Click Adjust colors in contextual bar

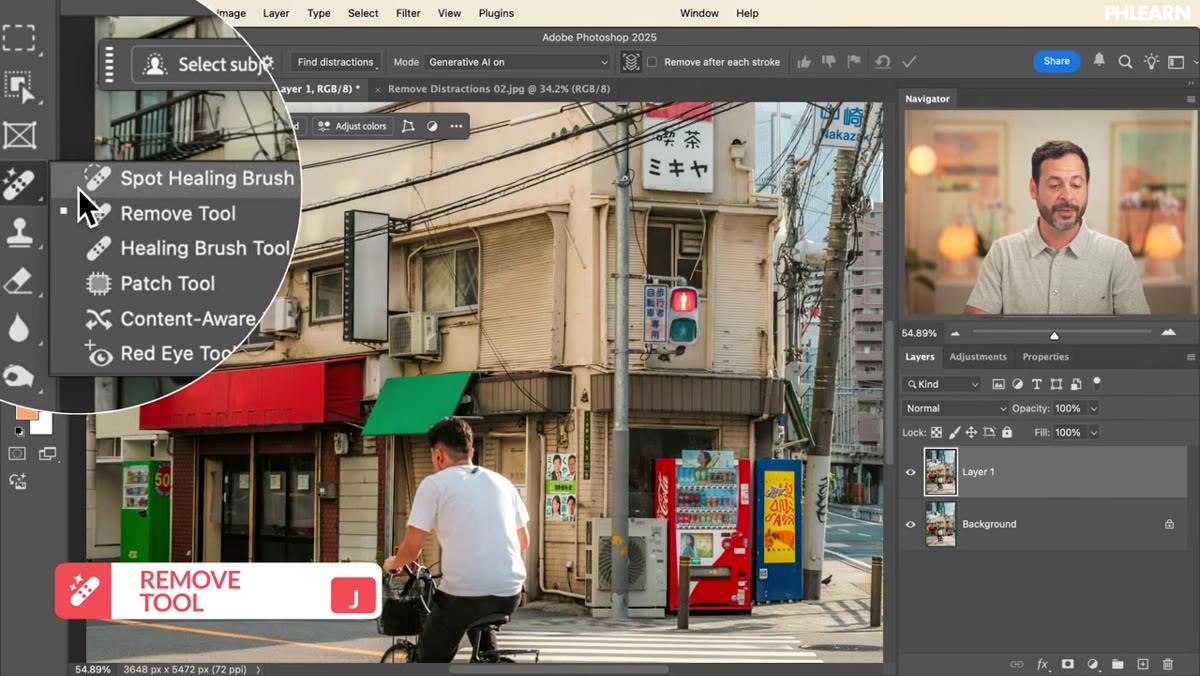[352, 126]
